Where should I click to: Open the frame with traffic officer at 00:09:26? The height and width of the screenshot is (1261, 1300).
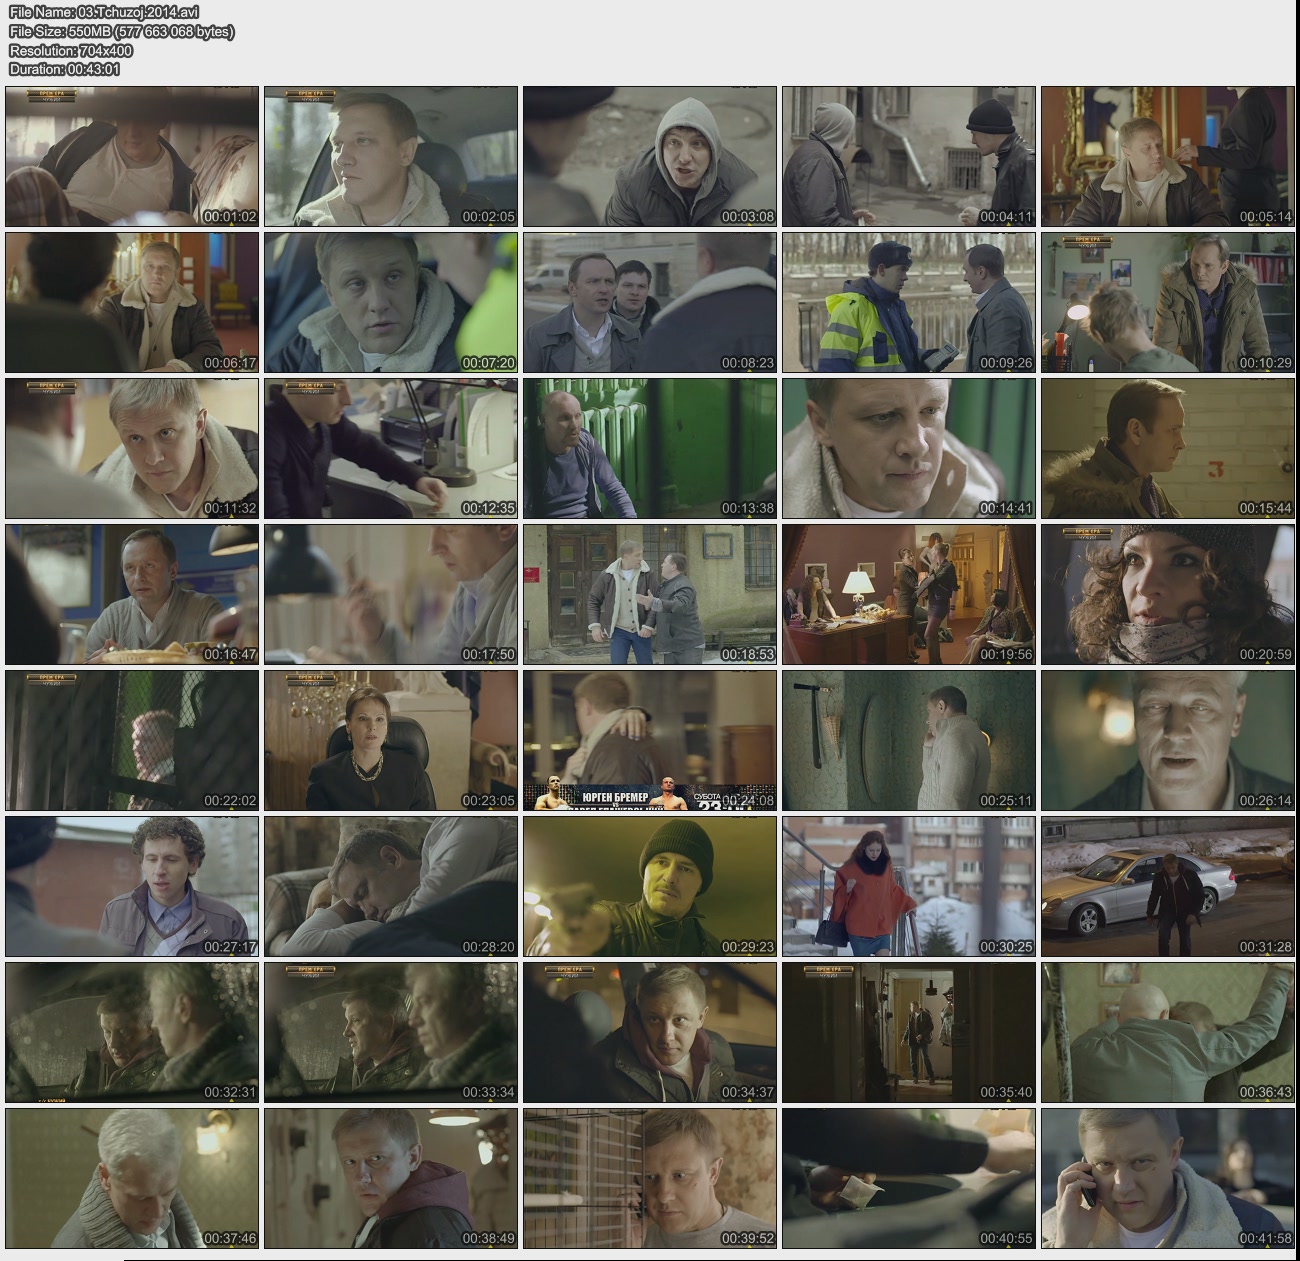pos(908,302)
